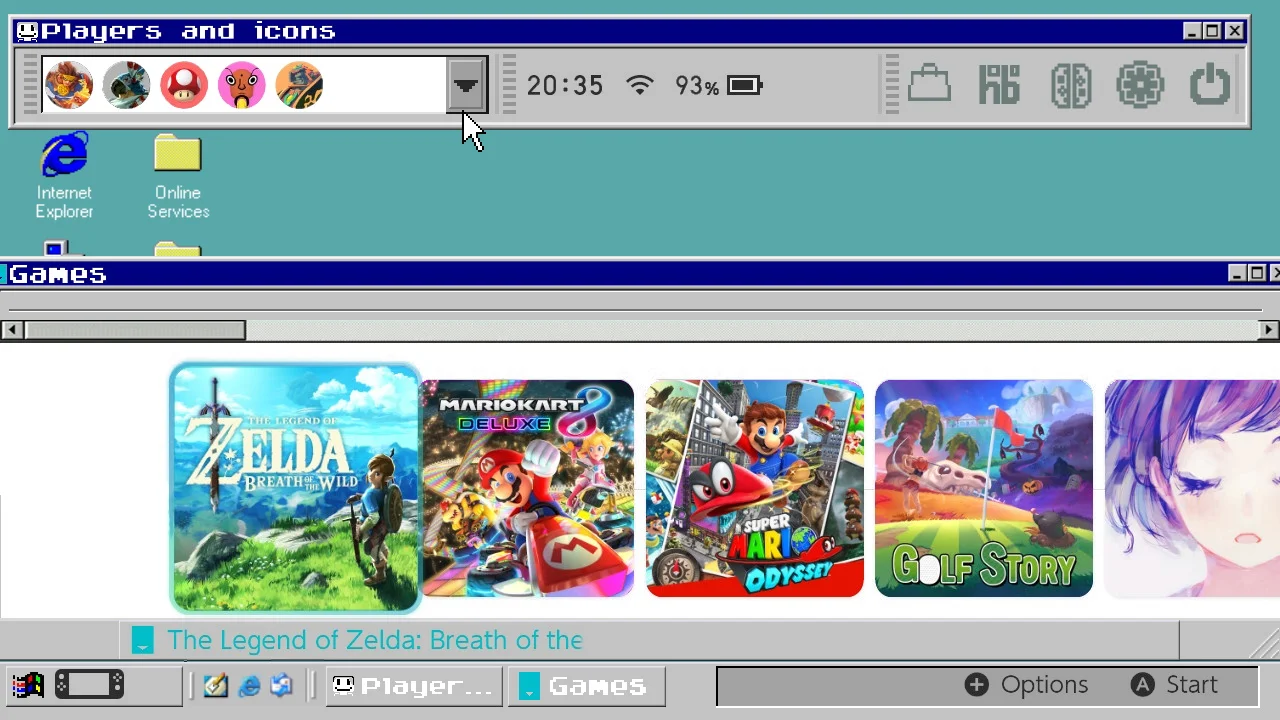Maximize the Players and icons window
Viewport: 1280px width, 720px height.
(x=1212, y=31)
